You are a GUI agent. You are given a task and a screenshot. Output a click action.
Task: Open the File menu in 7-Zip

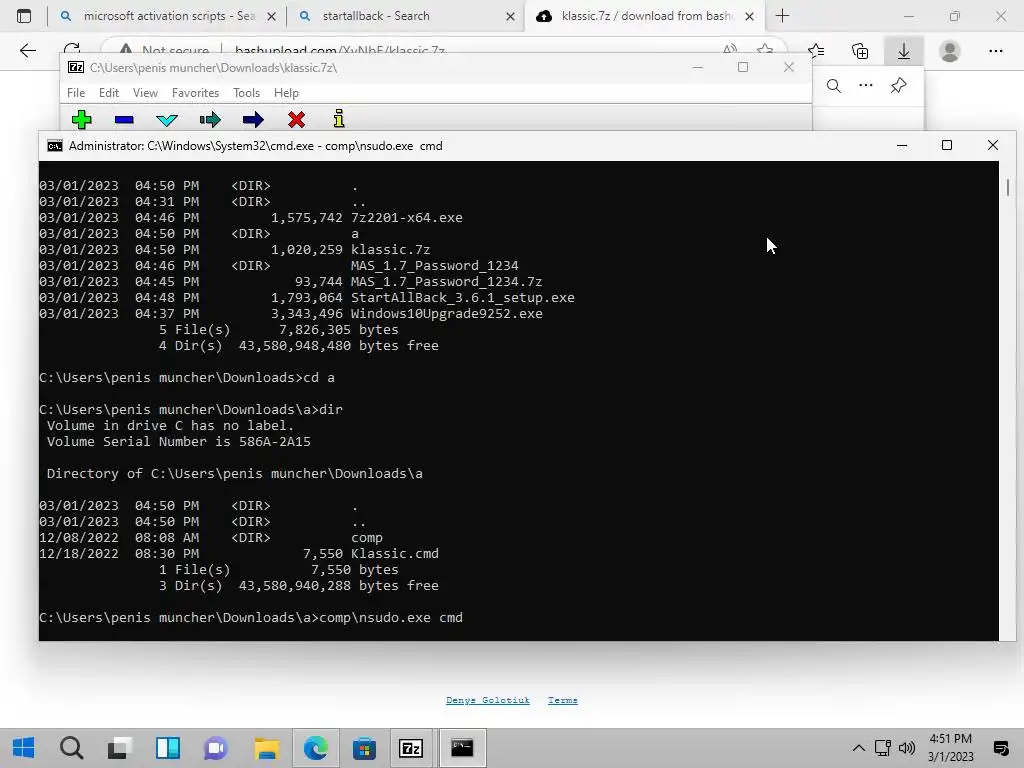[76, 93]
